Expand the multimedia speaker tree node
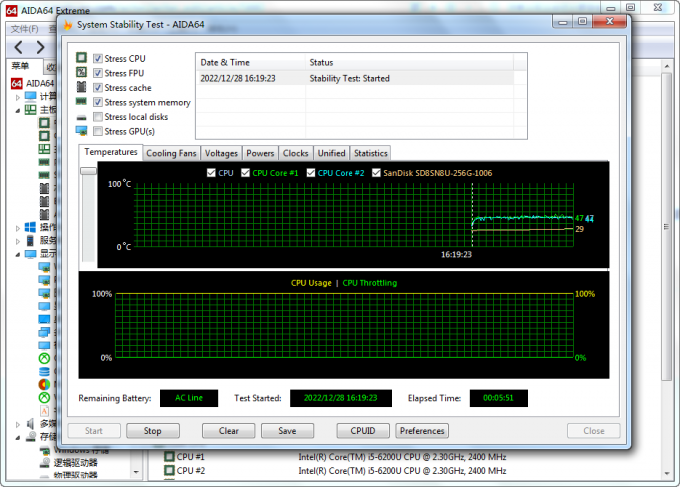 pyautogui.click(x=18, y=424)
